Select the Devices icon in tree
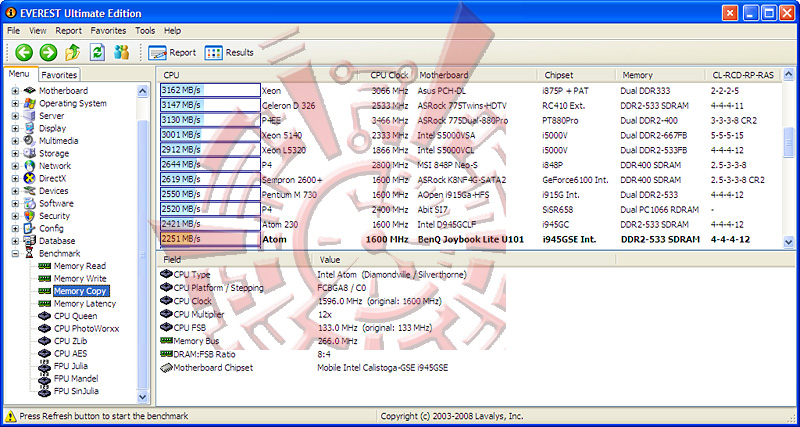The height and width of the screenshot is (427, 800). click(x=30, y=191)
